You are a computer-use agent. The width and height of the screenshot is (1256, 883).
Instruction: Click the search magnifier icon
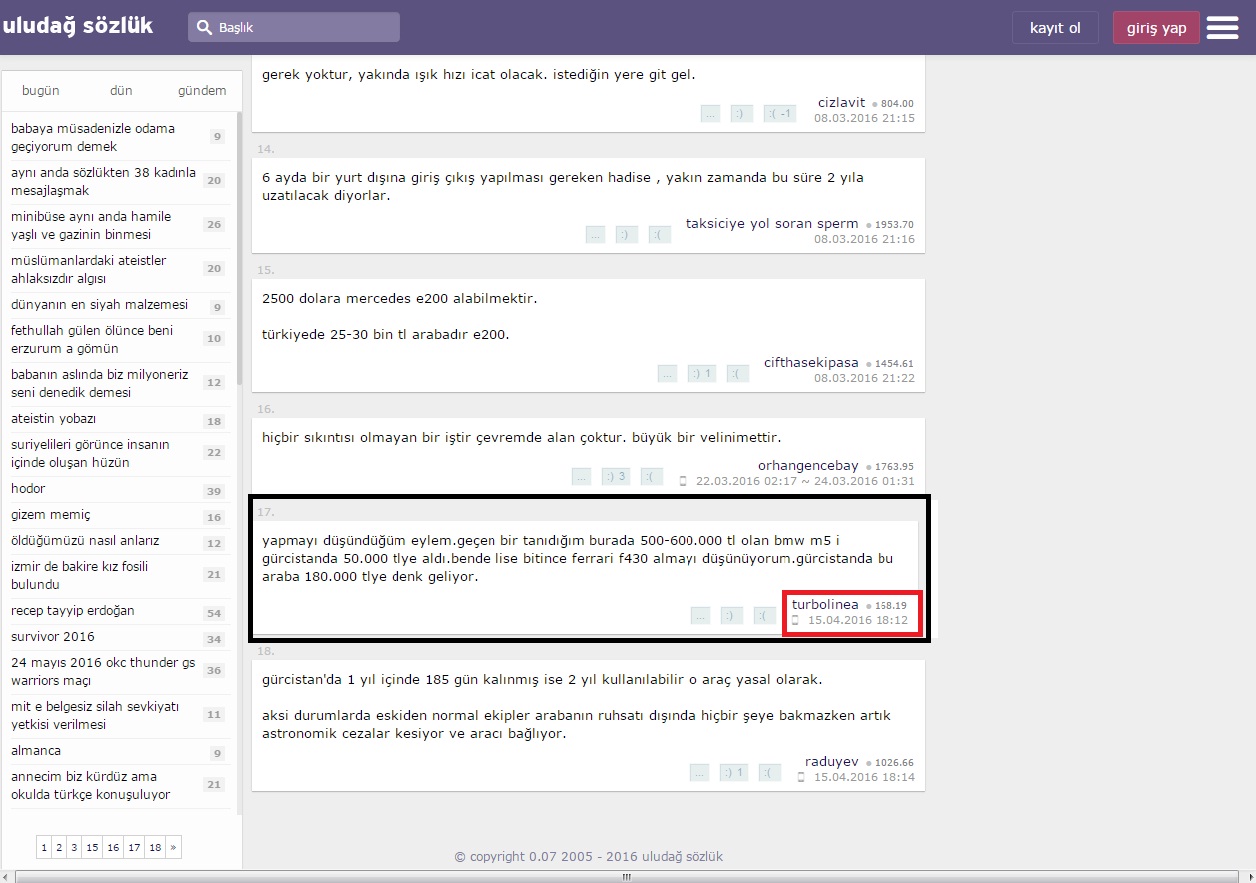[204, 28]
